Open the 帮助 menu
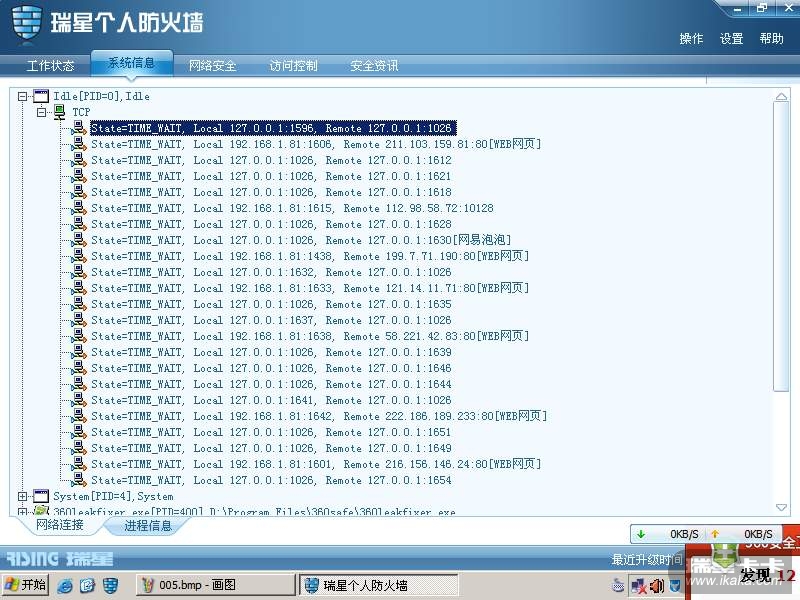 pos(771,39)
